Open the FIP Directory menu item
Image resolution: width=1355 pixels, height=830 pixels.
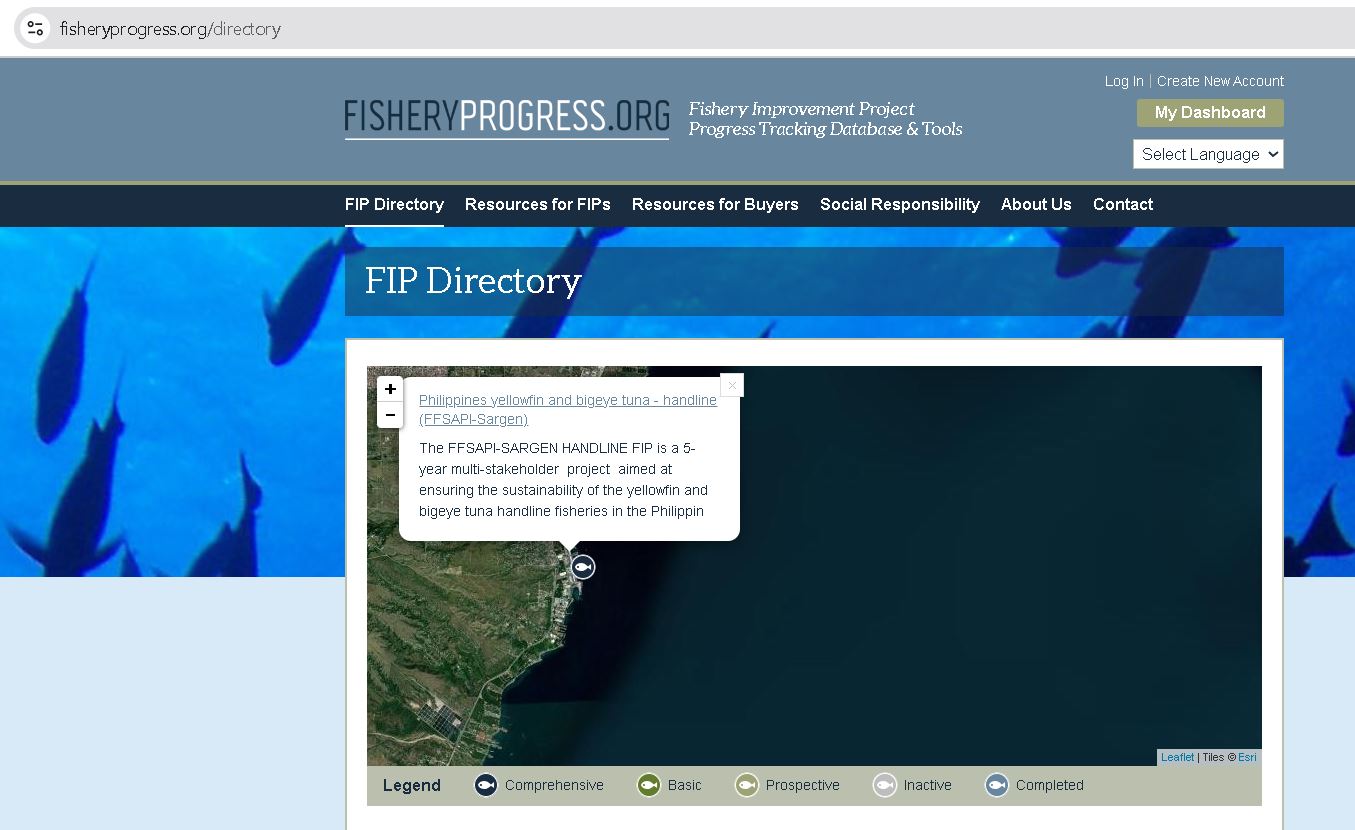[394, 204]
